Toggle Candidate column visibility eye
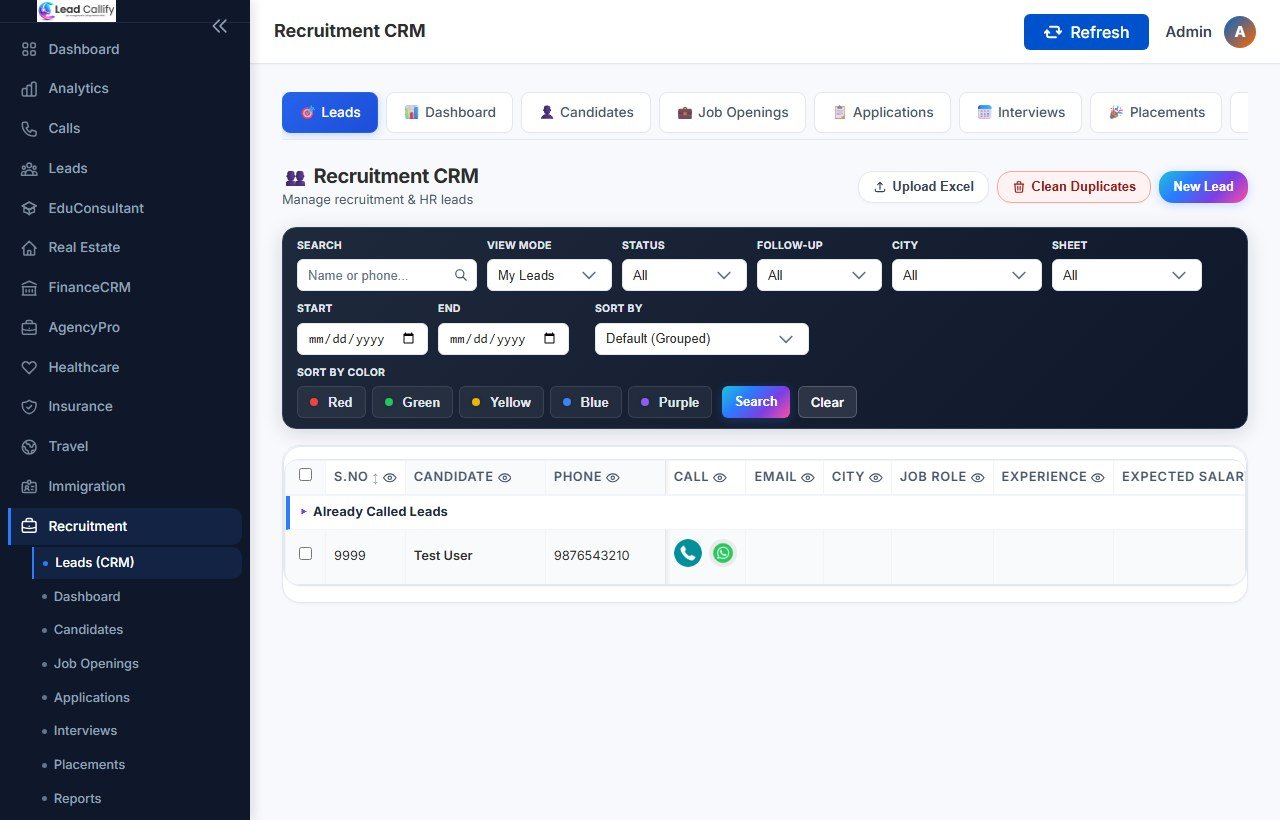The image size is (1280, 820). pyautogui.click(x=505, y=478)
